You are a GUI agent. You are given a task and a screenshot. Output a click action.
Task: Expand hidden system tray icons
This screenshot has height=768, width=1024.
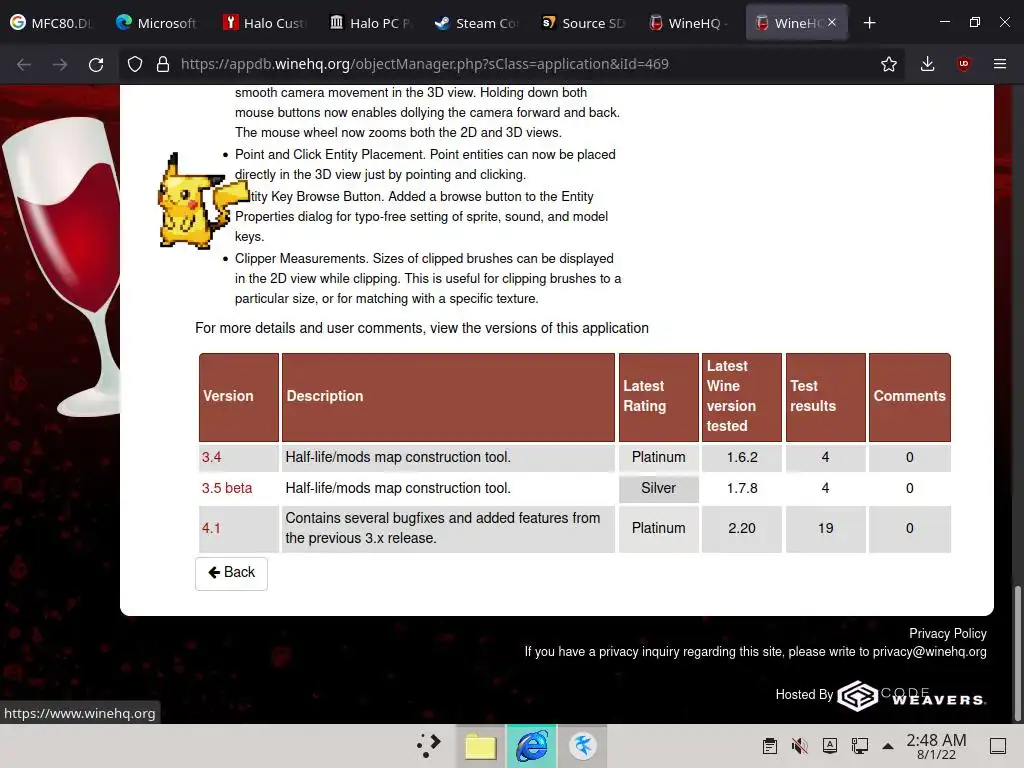click(888, 746)
